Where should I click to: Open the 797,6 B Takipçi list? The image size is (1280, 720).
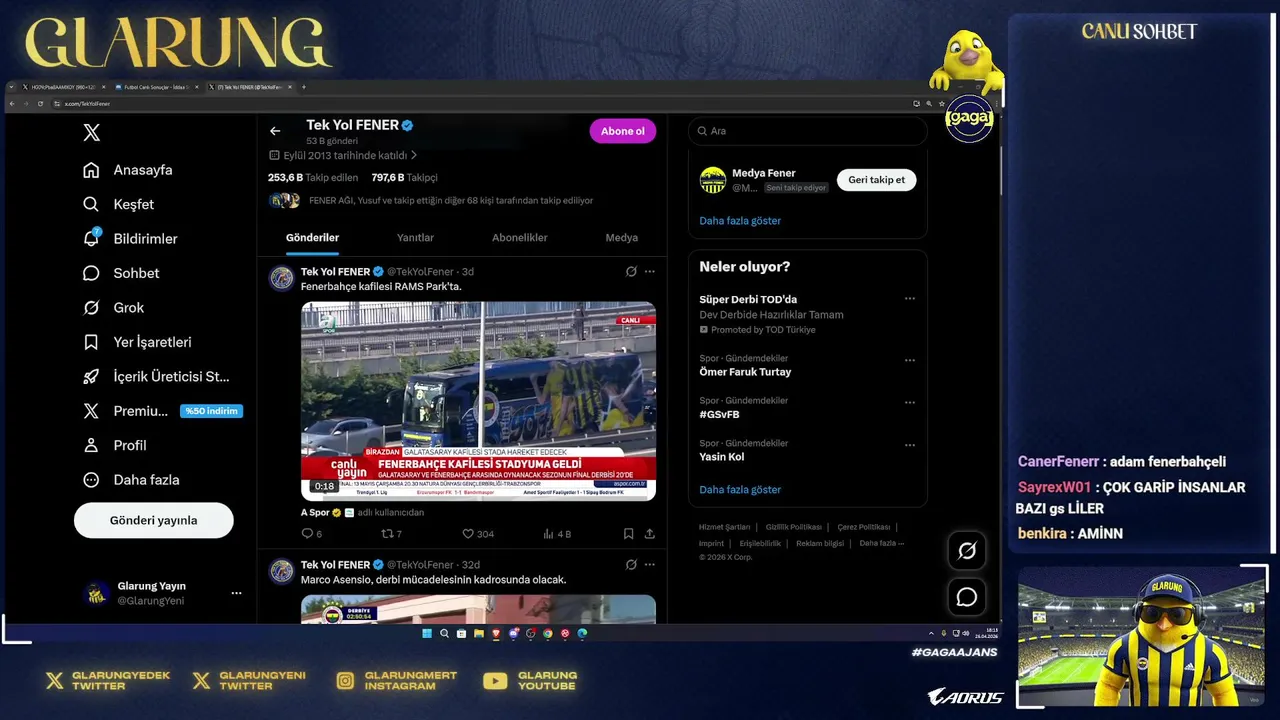point(405,177)
